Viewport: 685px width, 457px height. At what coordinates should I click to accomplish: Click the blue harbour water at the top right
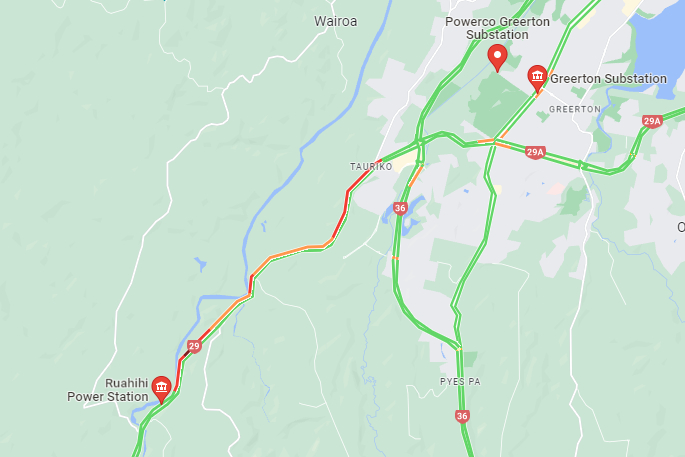tap(659, 44)
